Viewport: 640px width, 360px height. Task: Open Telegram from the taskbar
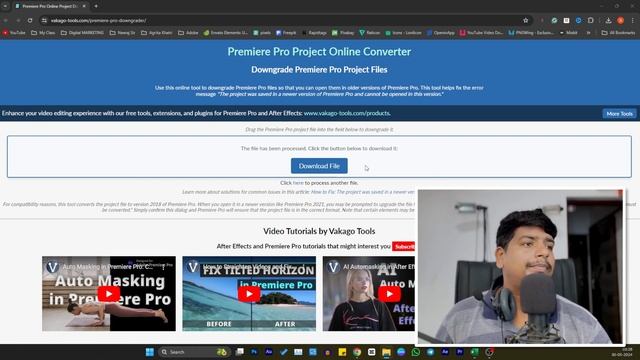[430, 352]
